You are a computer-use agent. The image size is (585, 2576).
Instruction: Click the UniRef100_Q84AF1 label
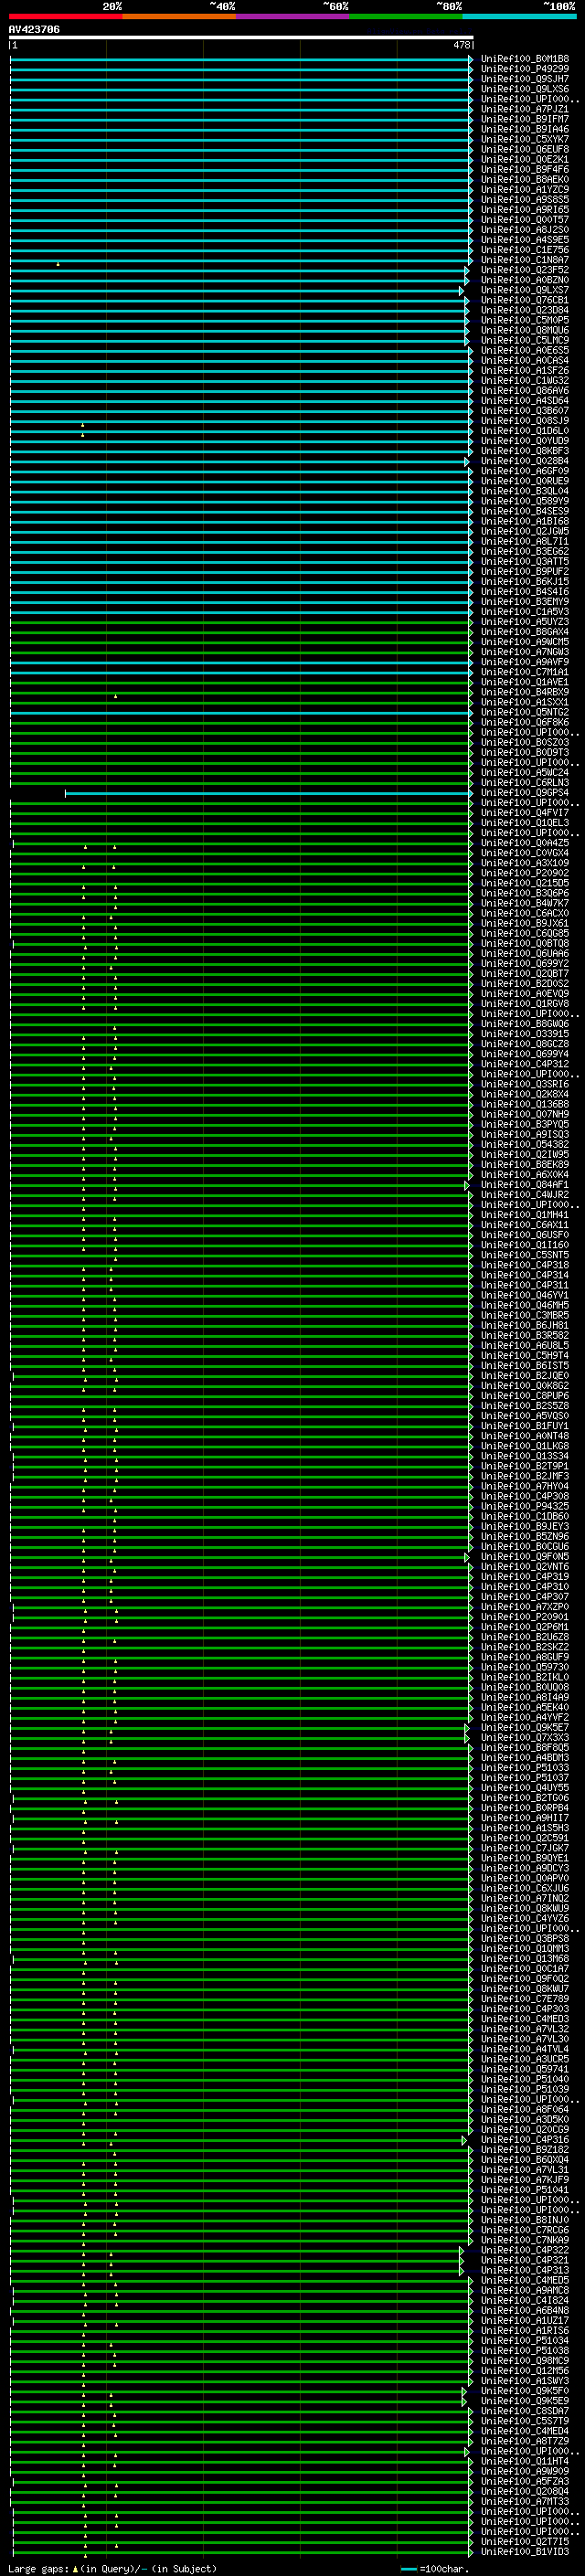[525, 1185]
